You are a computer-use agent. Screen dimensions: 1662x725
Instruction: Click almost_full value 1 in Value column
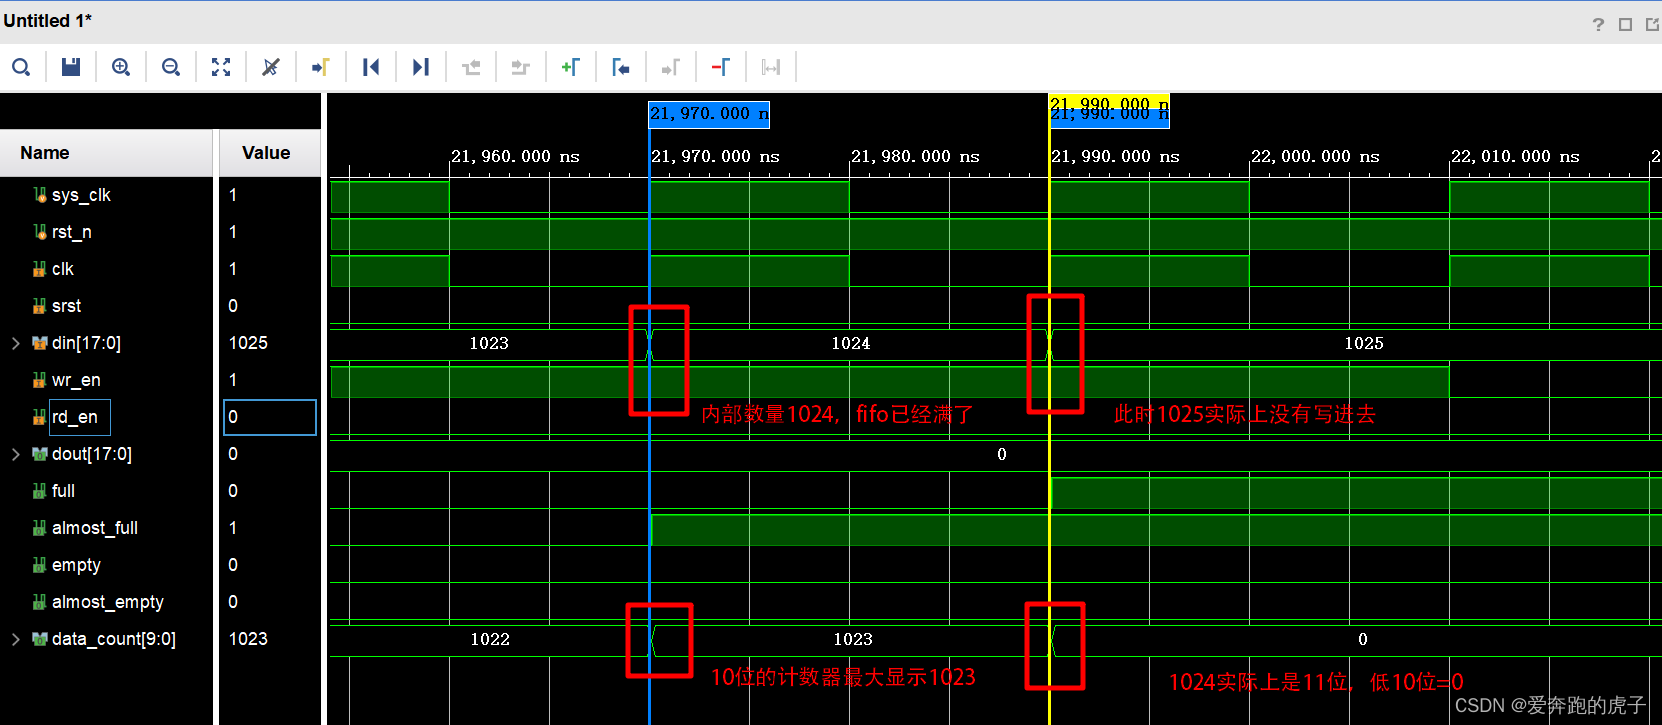(233, 528)
